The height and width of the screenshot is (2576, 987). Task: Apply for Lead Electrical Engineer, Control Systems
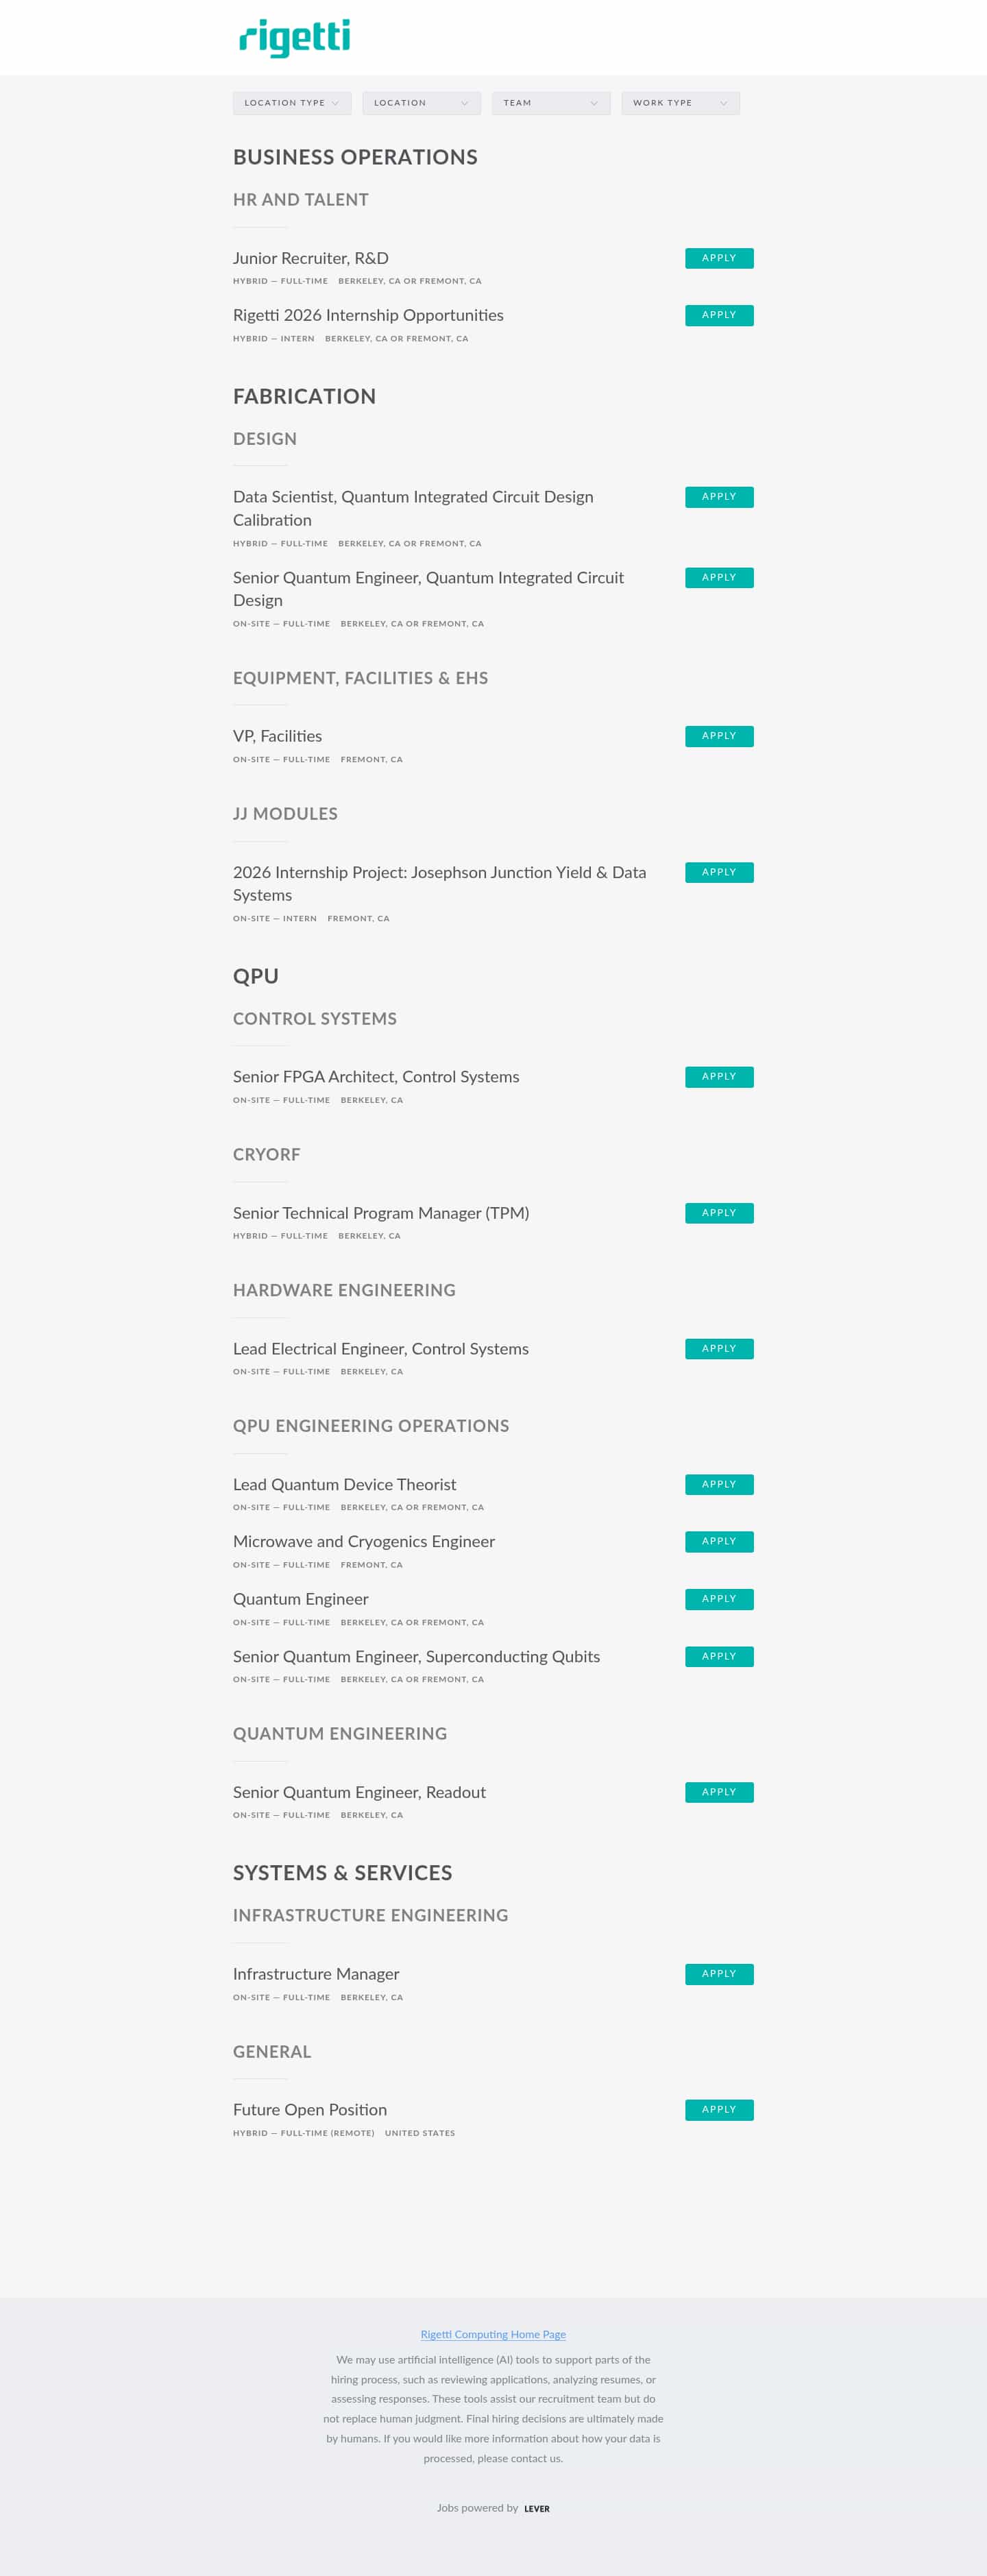coord(718,1348)
